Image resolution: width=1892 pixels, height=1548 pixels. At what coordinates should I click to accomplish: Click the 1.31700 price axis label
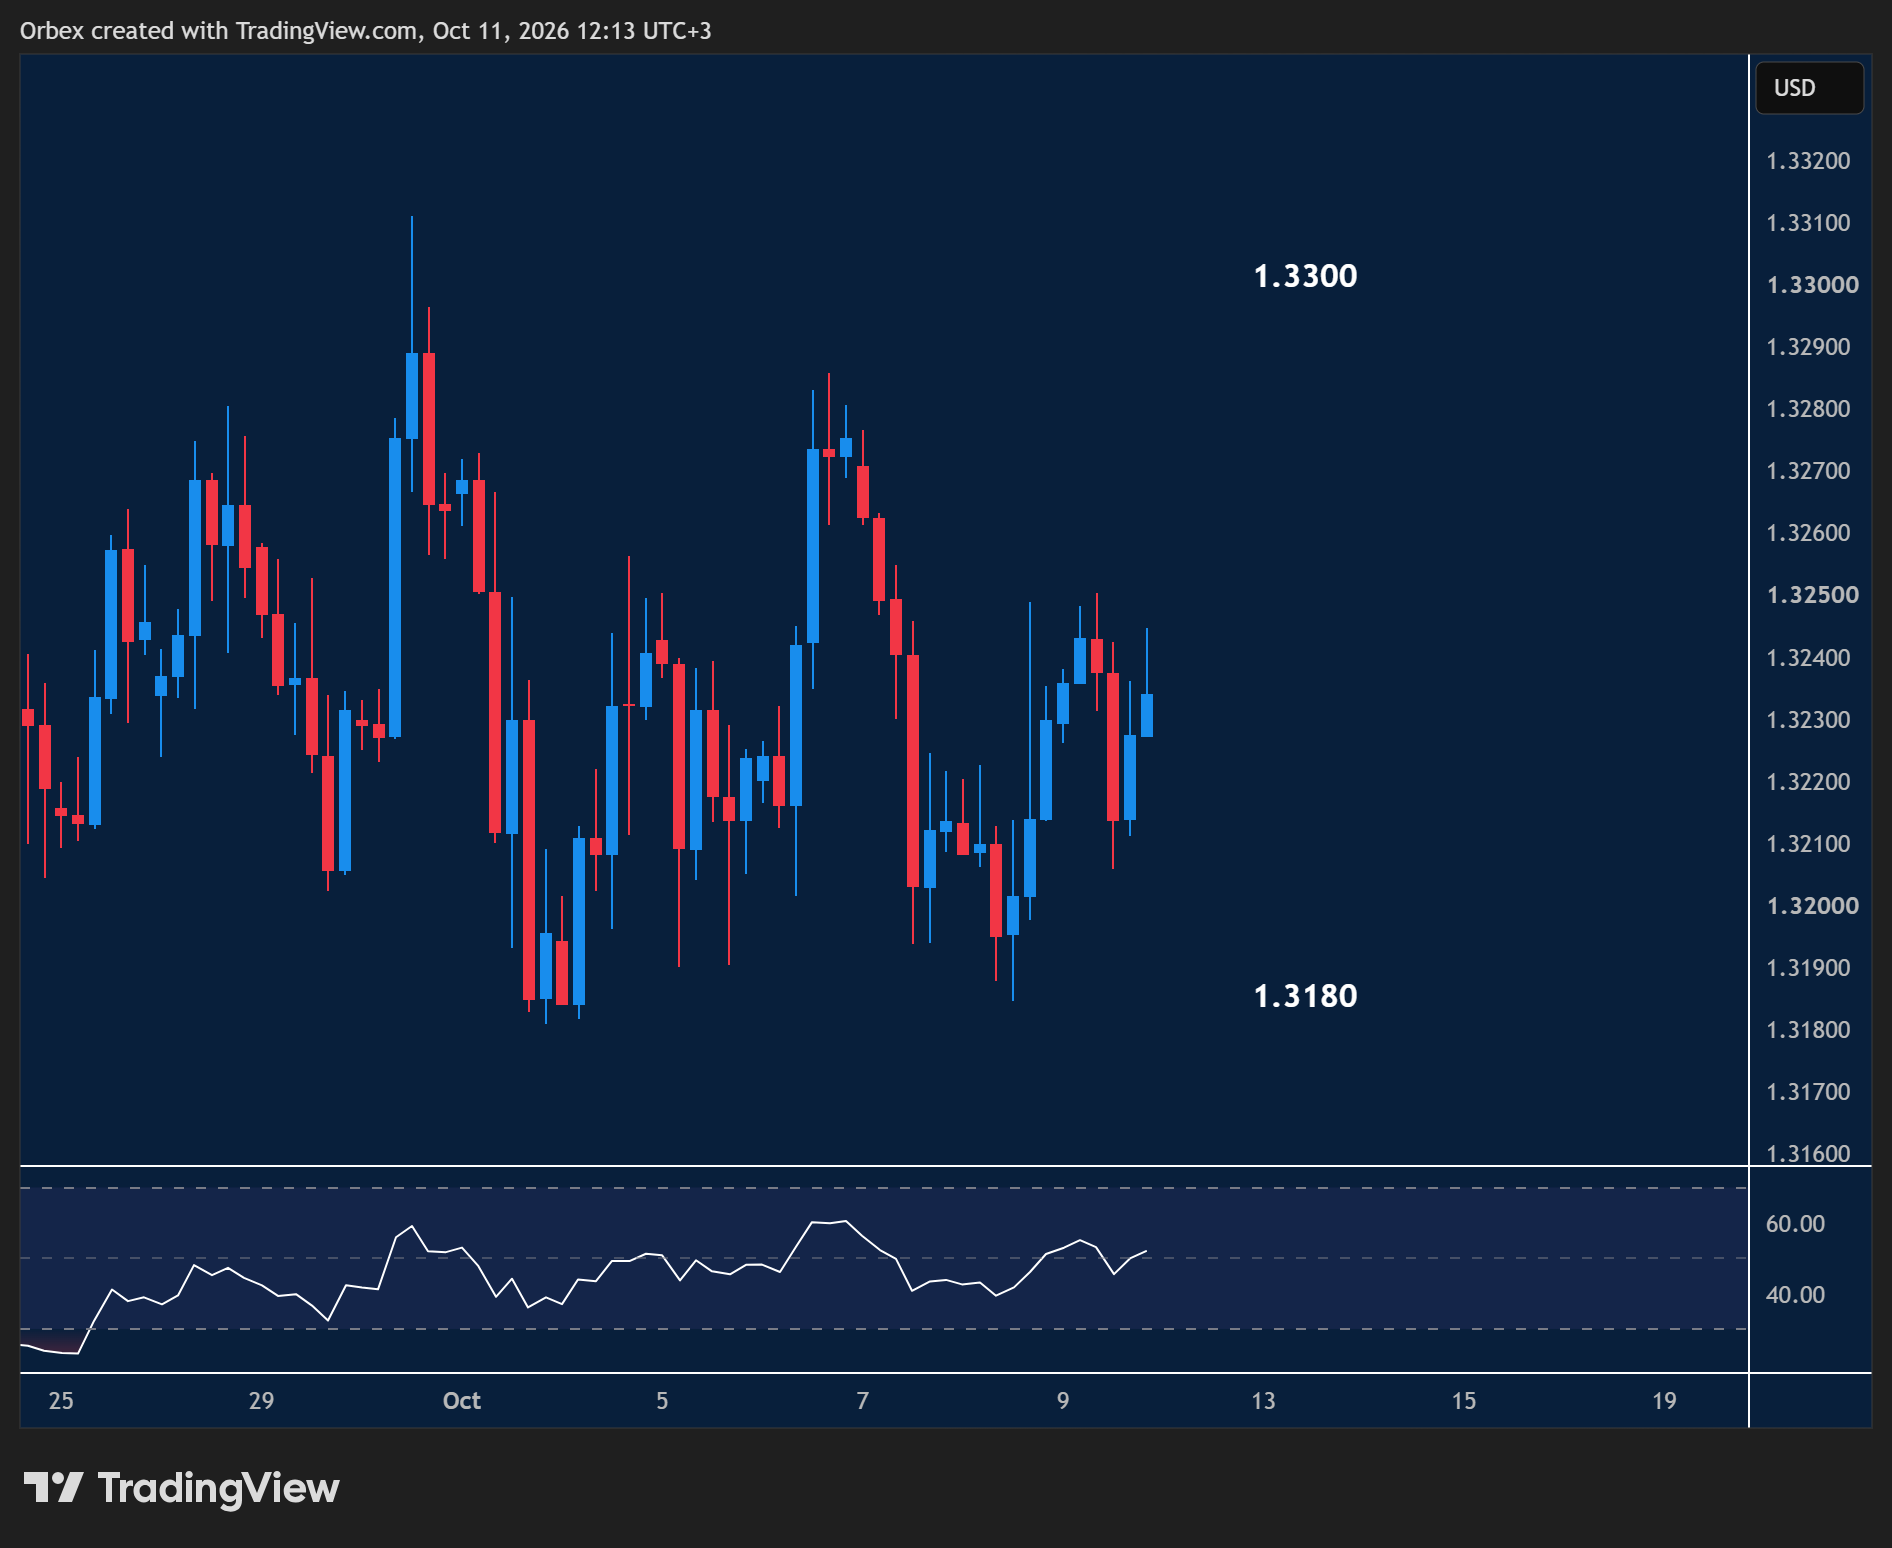(x=1808, y=1092)
